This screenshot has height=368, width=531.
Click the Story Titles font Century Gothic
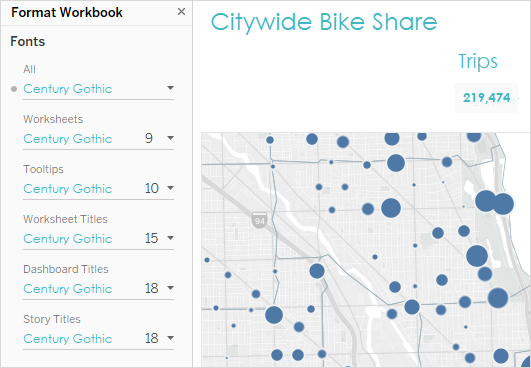(x=68, y=339)
